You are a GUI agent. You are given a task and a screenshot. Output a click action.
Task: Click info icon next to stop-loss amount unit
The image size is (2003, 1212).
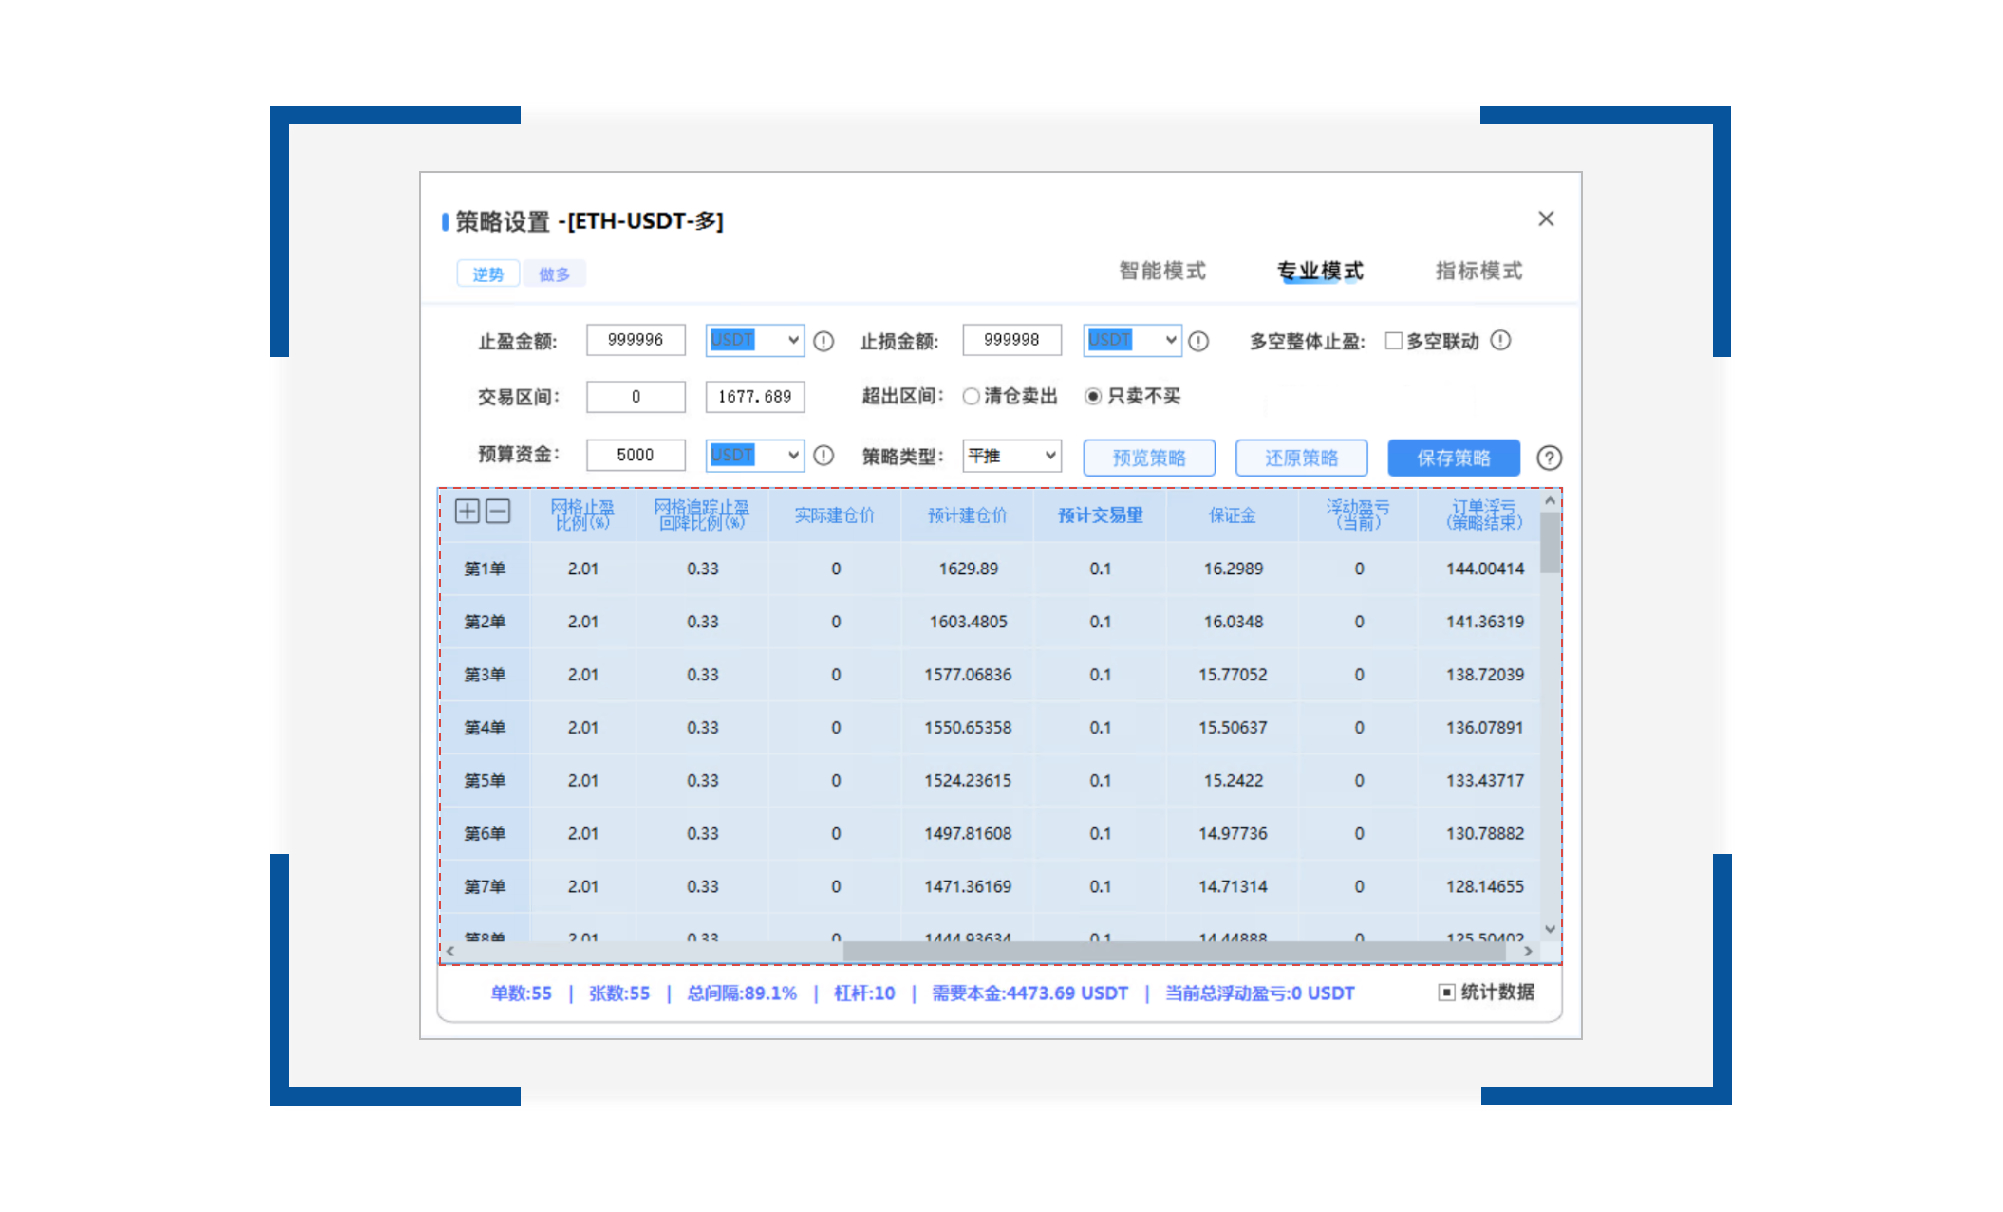click(1199, 341)
